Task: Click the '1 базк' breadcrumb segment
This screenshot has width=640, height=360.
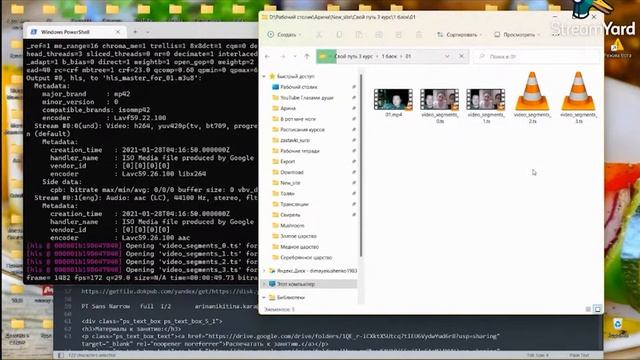Action: point(389,56)
